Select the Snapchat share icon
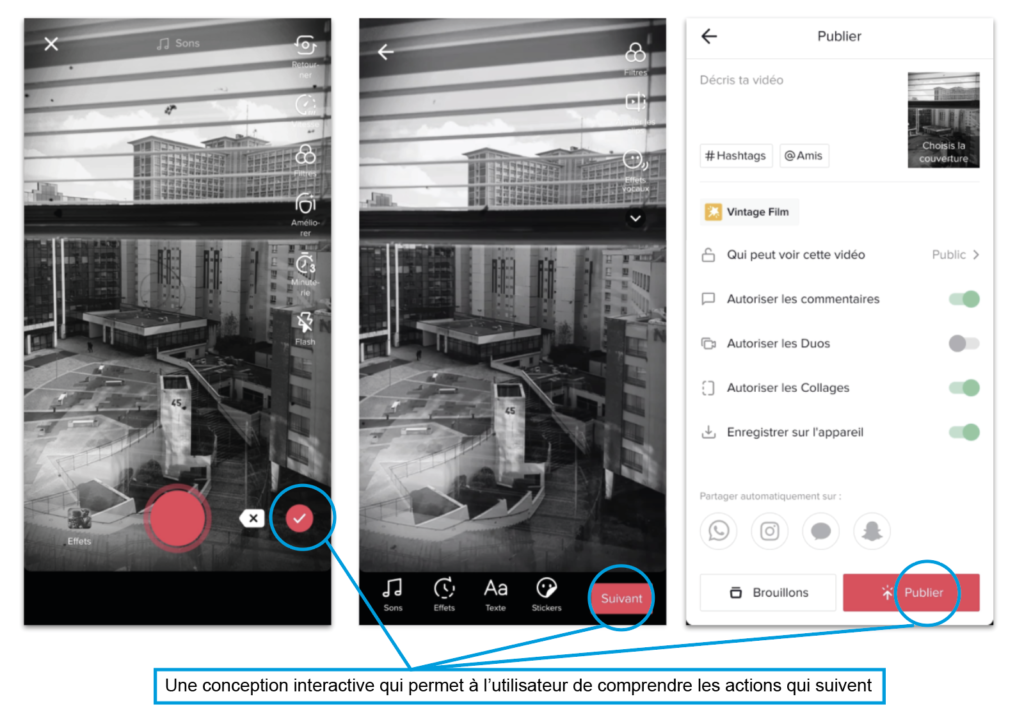The height and width of the screenshot is (717, 1024). click(x=871, y=531)
